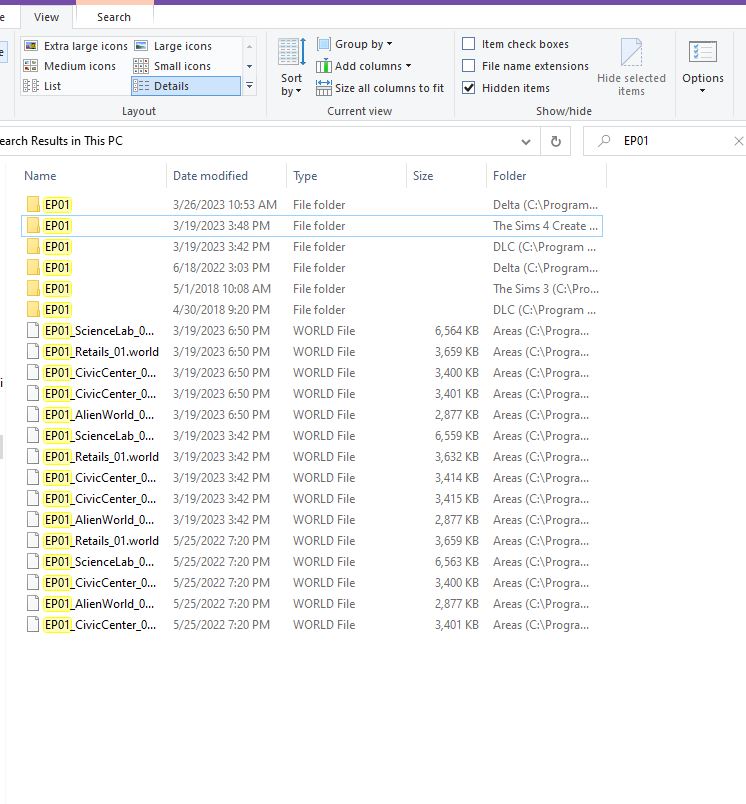
Task: Select EP01_Retails_01.world modified 5/25/2022
Action: point(312,541)
